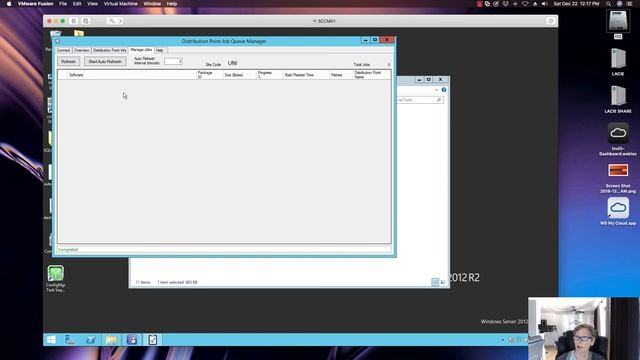The height and width of the screenshot is (360, 640).
Task: Show hidden tray icons arrow in Windows taskbar
Action: [503, 340]
